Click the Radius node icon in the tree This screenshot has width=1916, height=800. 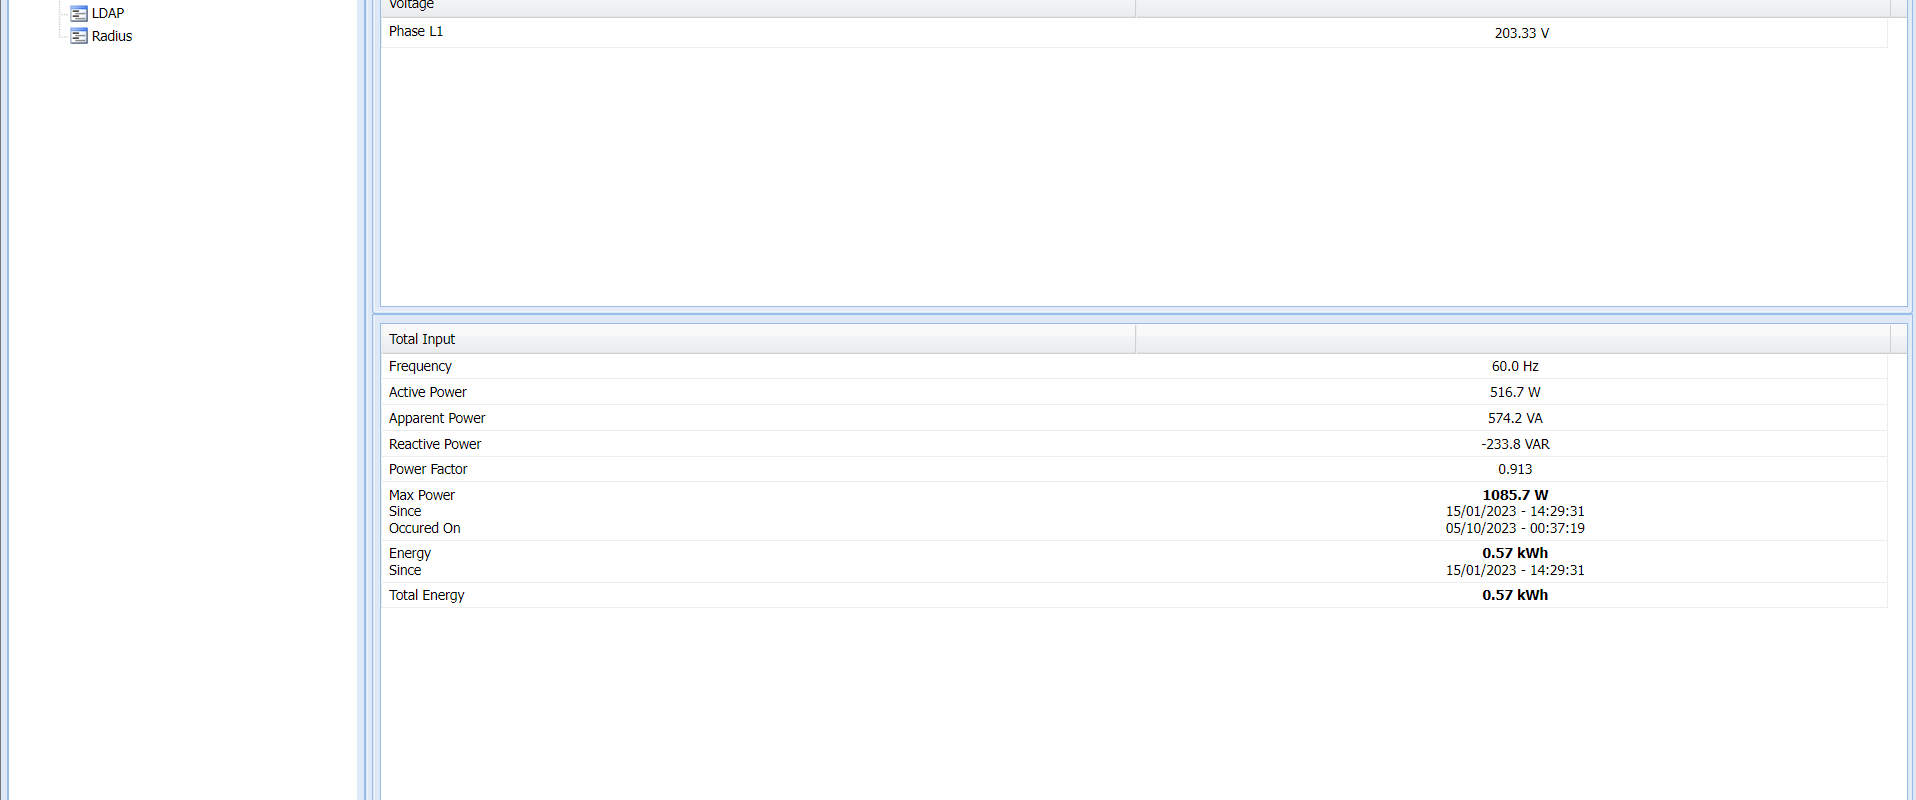click(79, 36)
